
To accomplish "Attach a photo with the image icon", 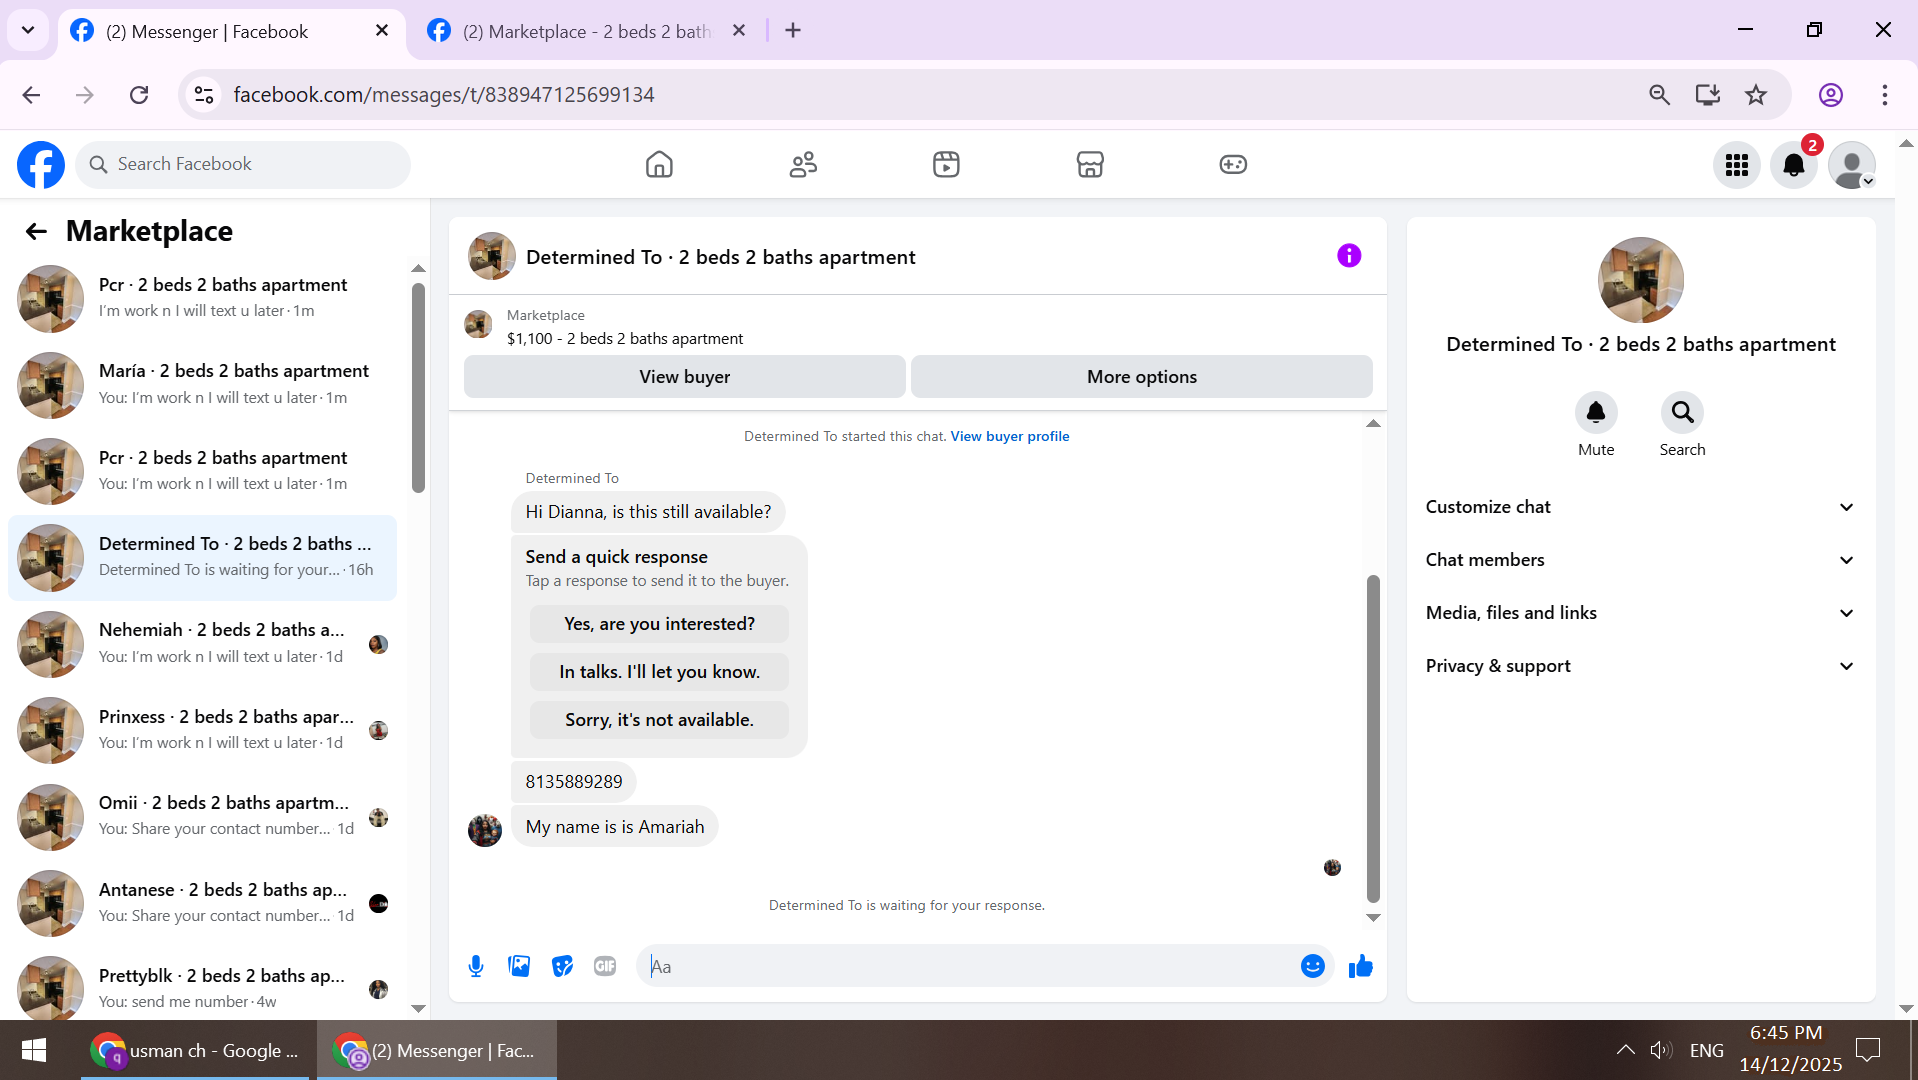I will pos(519,966).
